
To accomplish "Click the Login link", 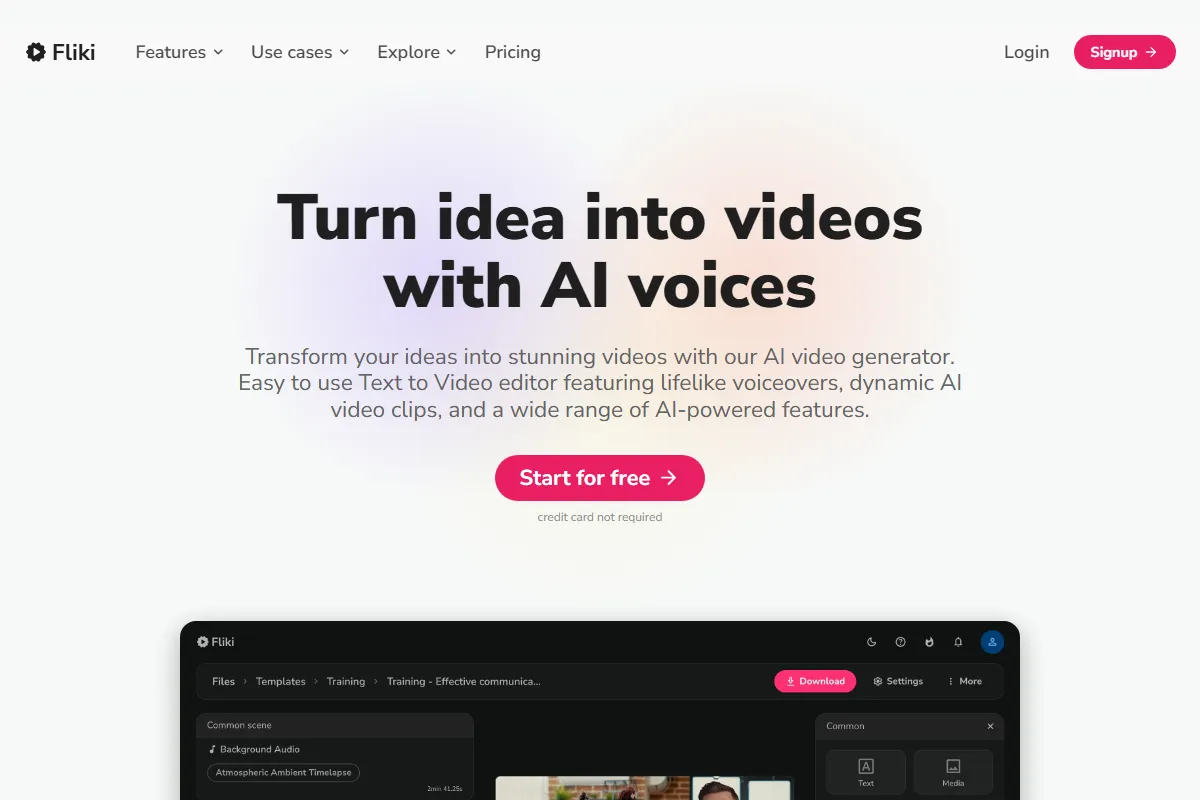I will [1027, 52].
